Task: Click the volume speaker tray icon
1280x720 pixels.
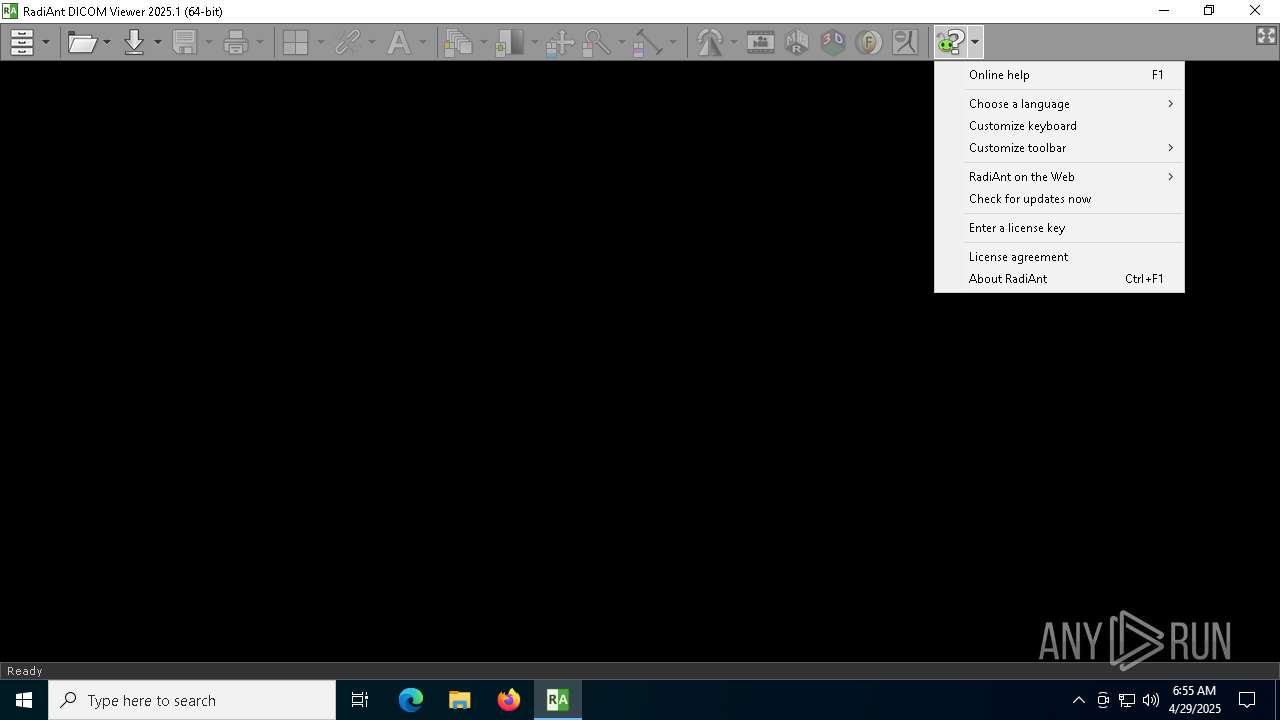Action: point(1151,700)
